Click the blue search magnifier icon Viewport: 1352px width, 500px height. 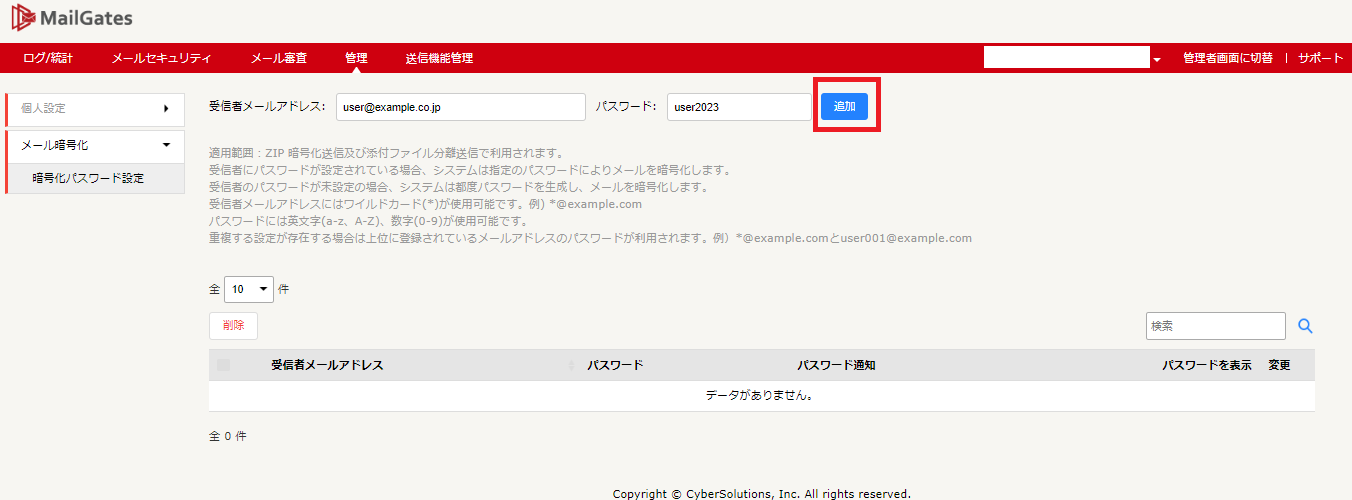[x=1305, y=326]
